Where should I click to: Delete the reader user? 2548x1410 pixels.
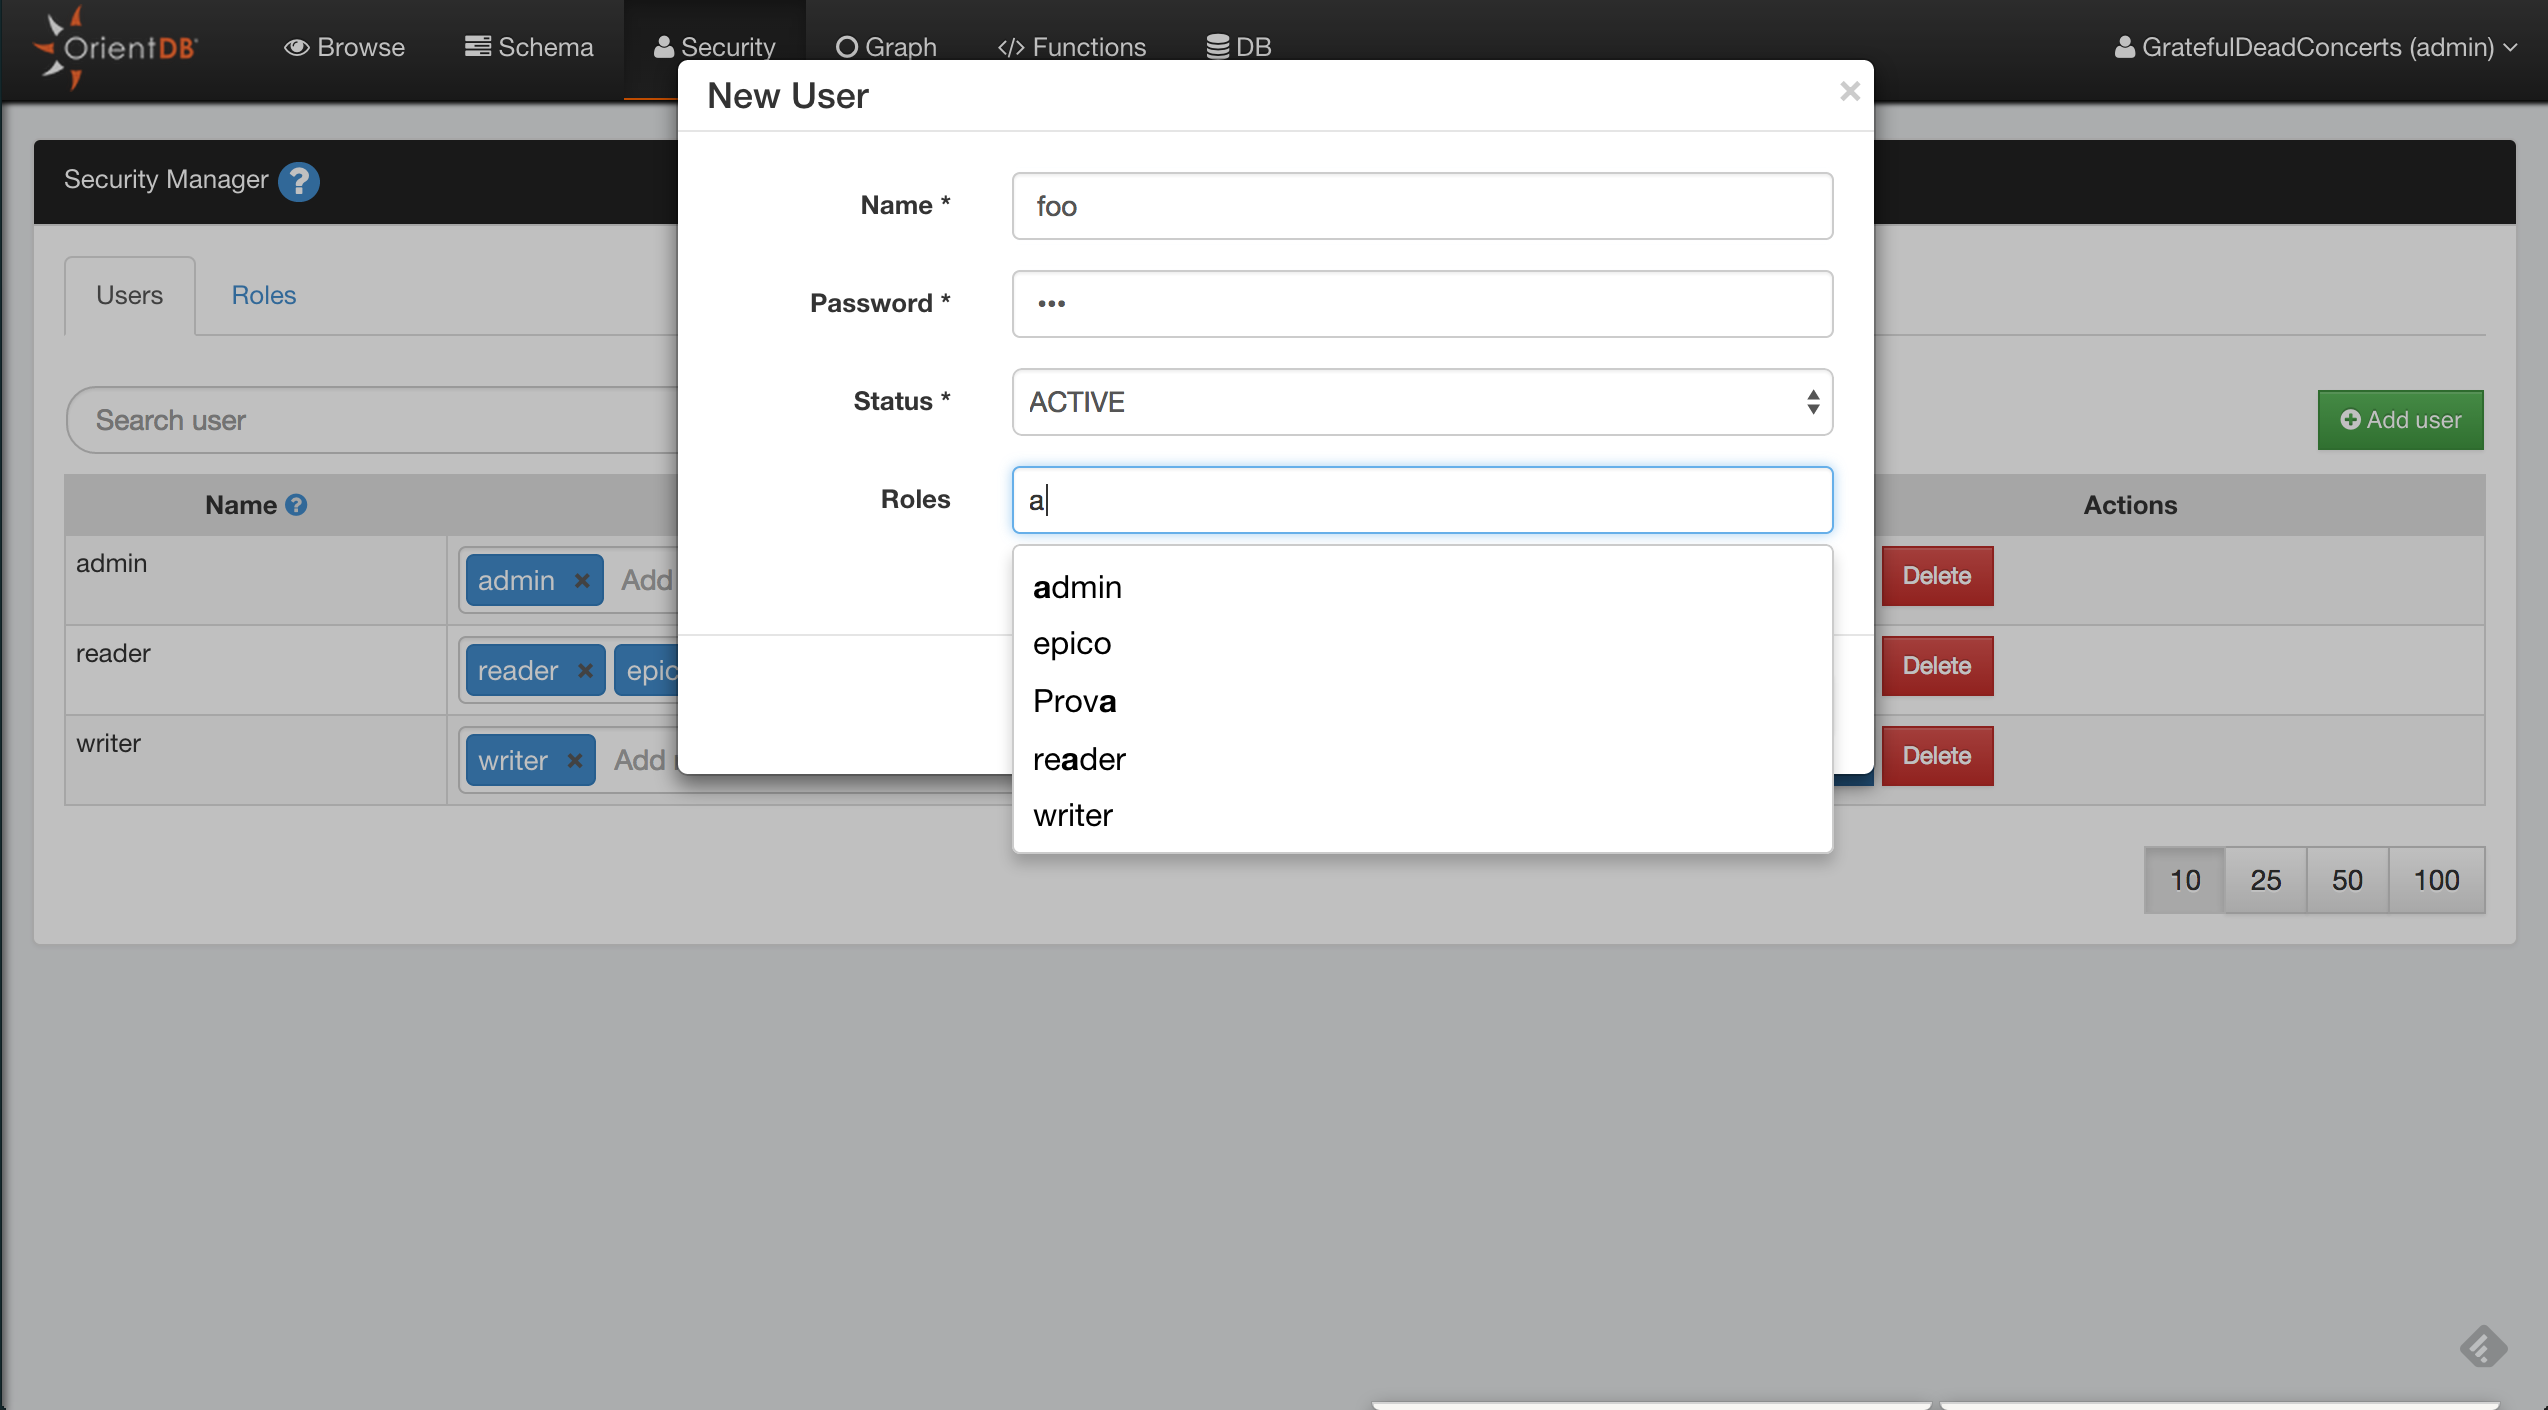(1936, 666)
